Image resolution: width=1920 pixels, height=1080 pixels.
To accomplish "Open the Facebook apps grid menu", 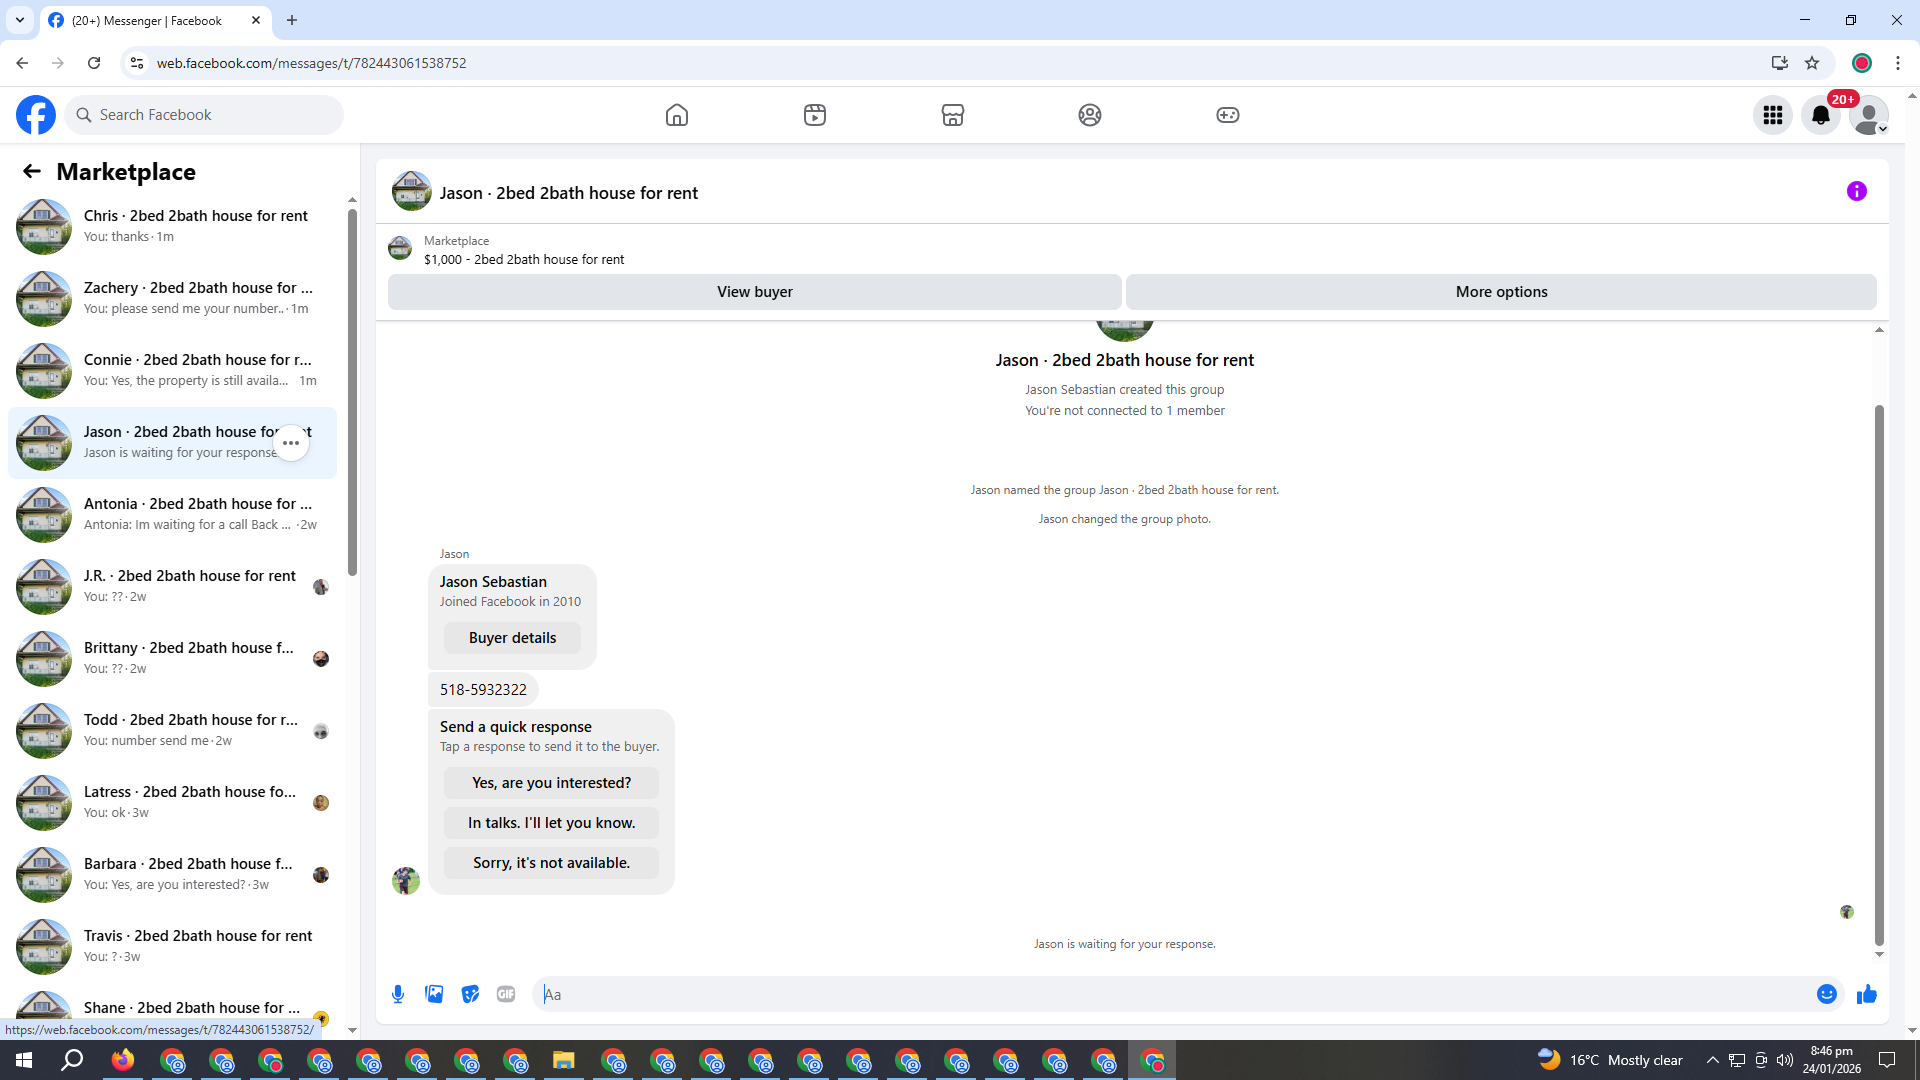I will click(x=1772, y=115).
